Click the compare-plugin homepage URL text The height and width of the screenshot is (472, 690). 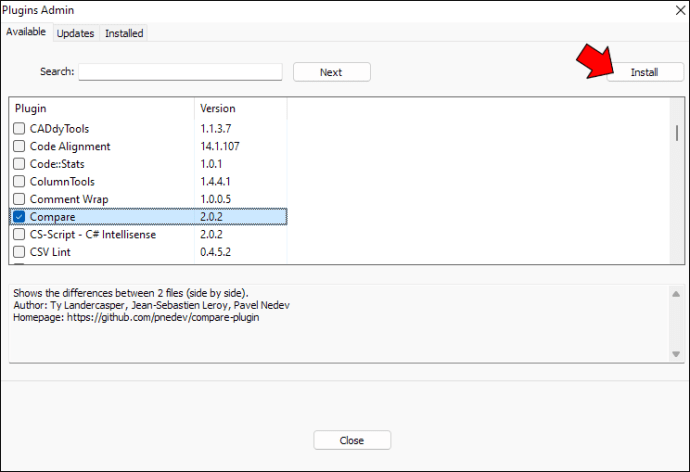pyautogui.click(x=163, y=318)
